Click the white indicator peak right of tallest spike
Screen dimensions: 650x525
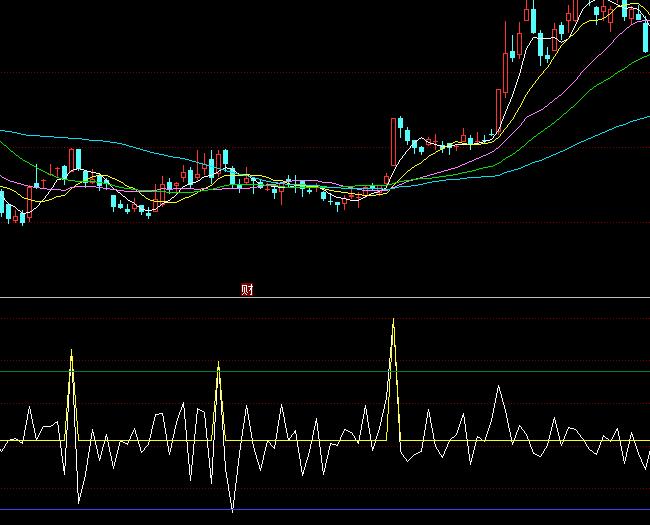498,387
